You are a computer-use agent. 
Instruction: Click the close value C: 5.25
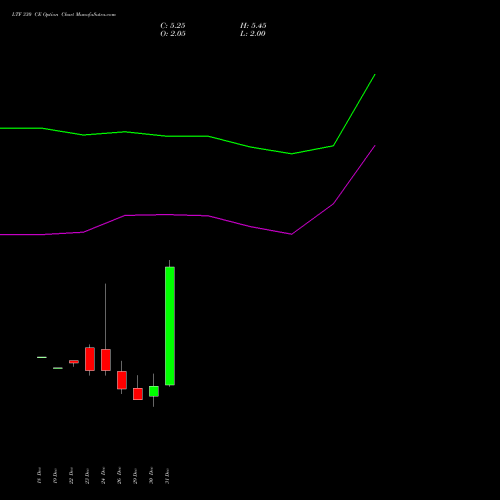point(173,26)
